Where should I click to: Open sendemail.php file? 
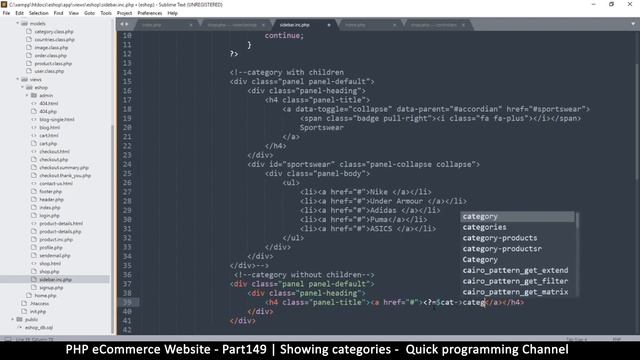point(55,256)
